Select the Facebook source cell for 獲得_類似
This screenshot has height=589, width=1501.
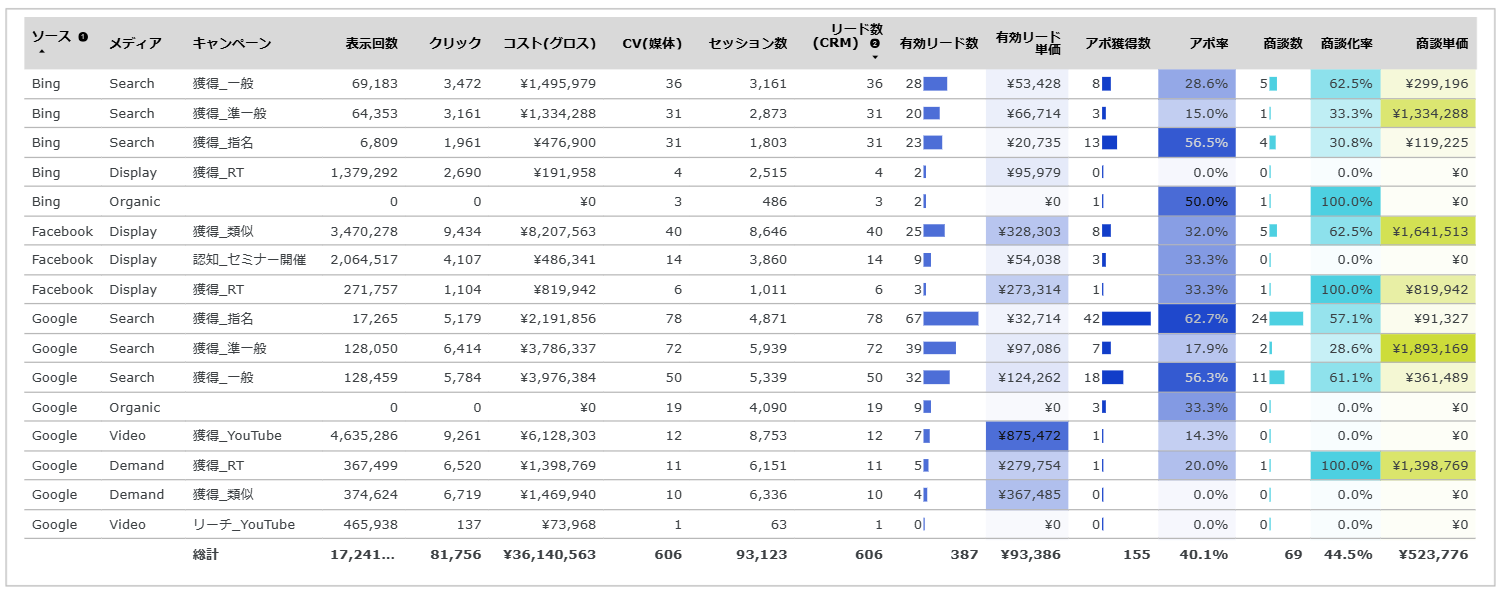pos(62,231)
